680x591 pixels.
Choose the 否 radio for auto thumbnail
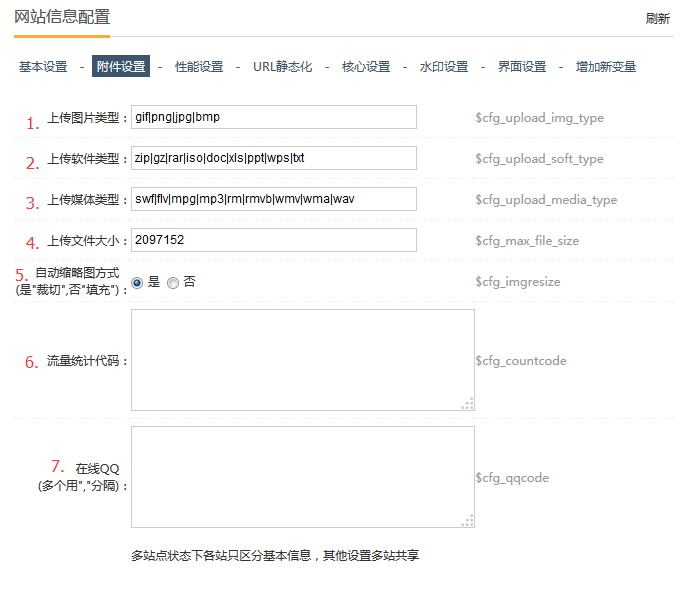(173, 283)
